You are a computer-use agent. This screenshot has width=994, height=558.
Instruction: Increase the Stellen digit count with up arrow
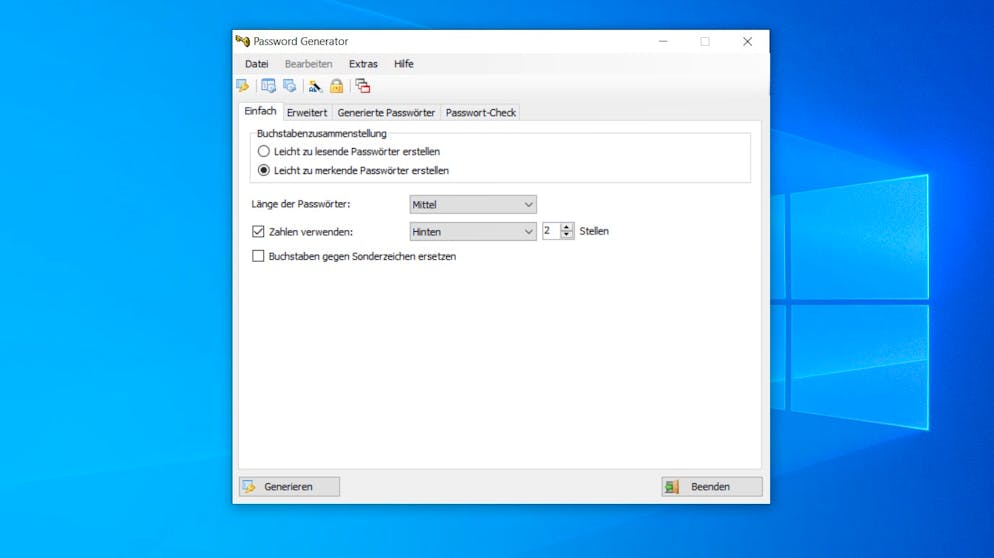tap(568, 227)
